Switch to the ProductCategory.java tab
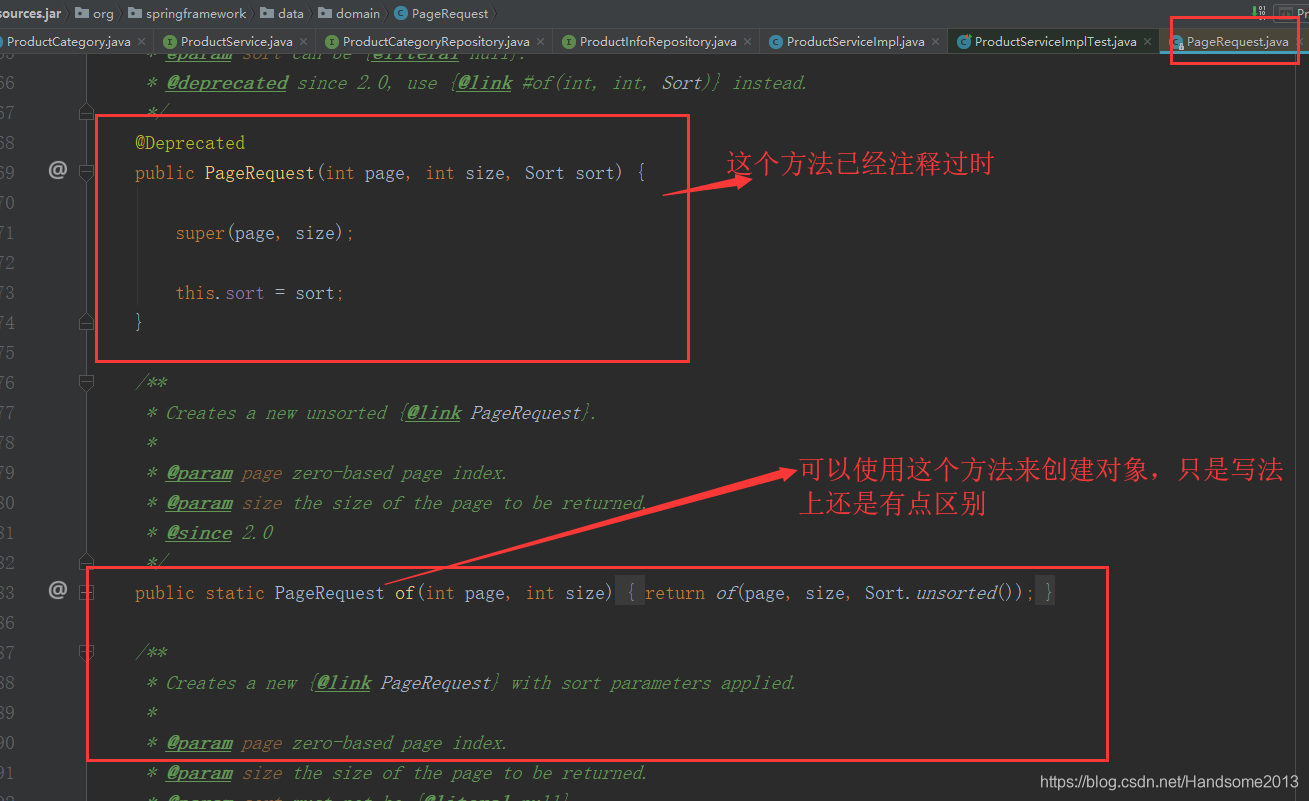The height and width of the screenshot is (801, 1309). point(69,42)
